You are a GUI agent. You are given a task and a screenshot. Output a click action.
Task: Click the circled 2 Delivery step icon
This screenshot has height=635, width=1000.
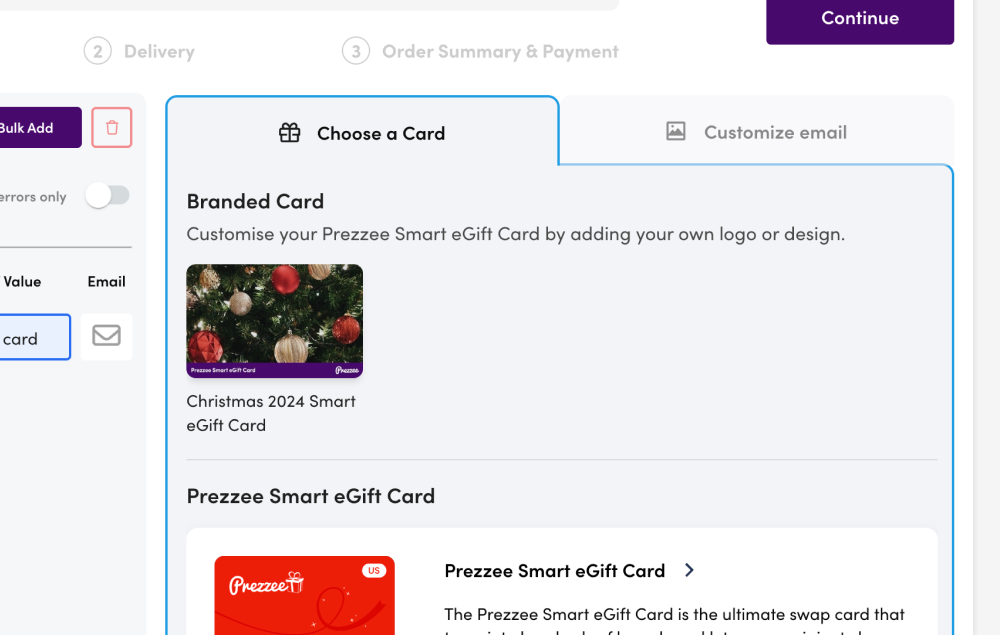(x=97, y=51)
